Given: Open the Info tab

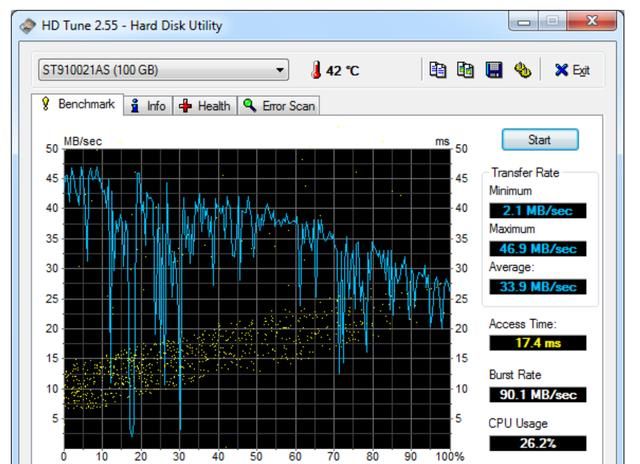Looking at the screenshot, I should click(149, 105).
